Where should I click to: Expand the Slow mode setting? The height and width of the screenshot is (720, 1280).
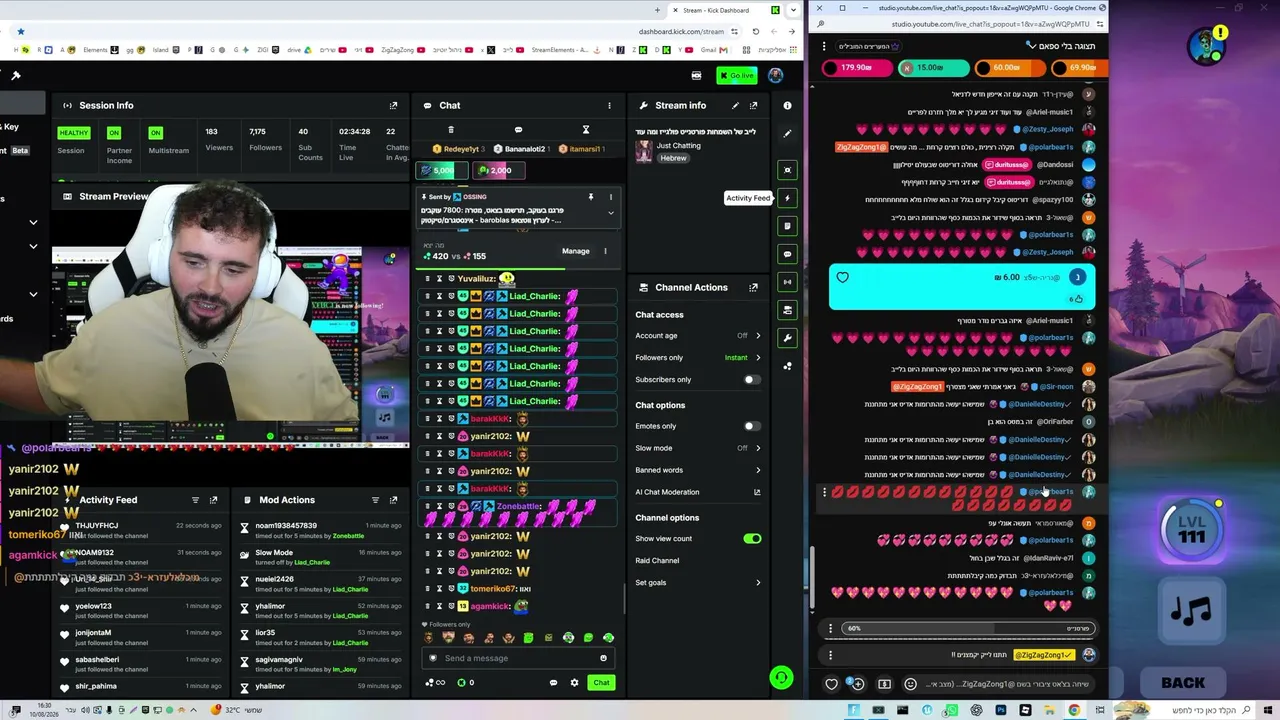(x=758, y=448)
